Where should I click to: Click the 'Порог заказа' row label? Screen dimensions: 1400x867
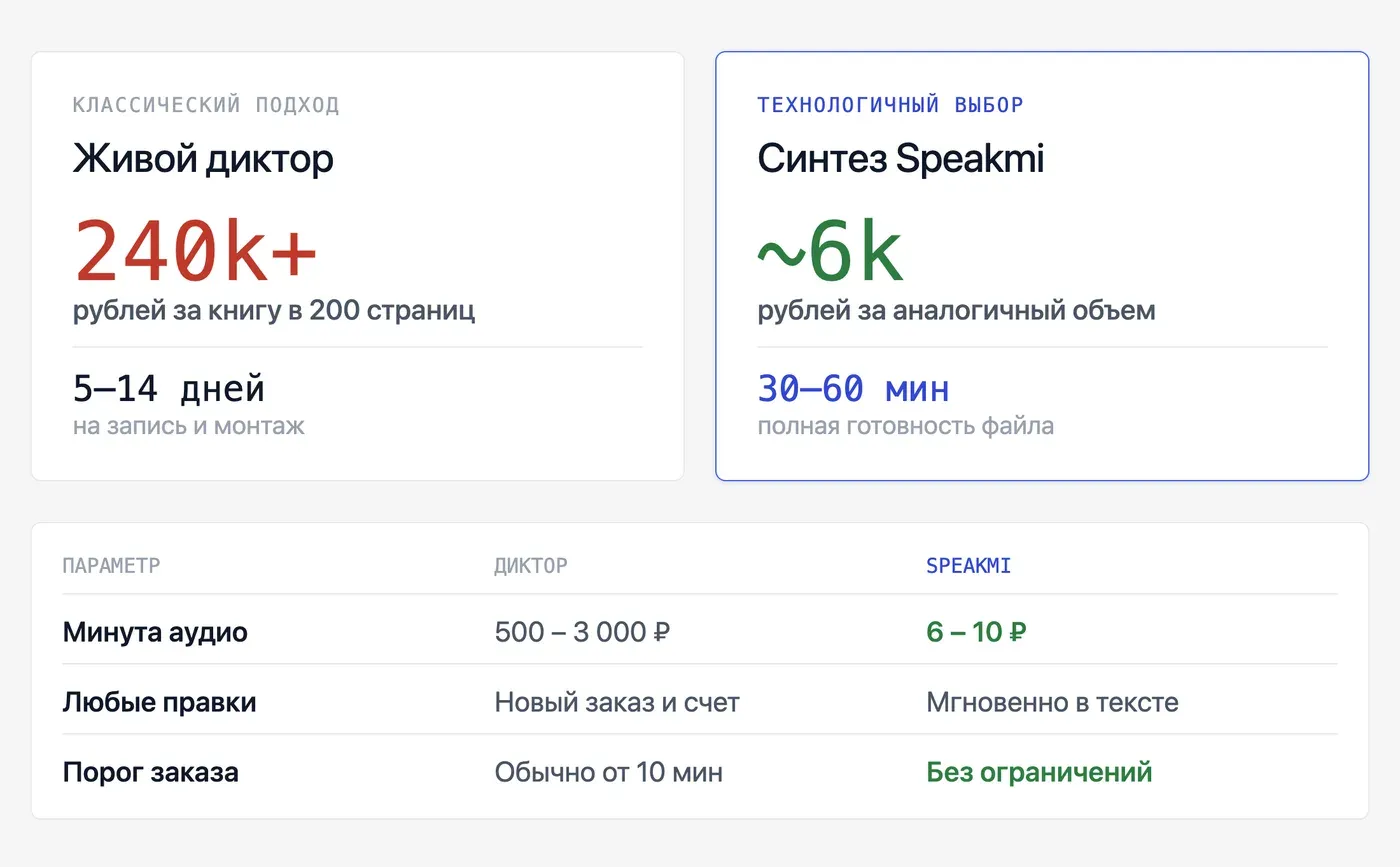tap(150, 772)
